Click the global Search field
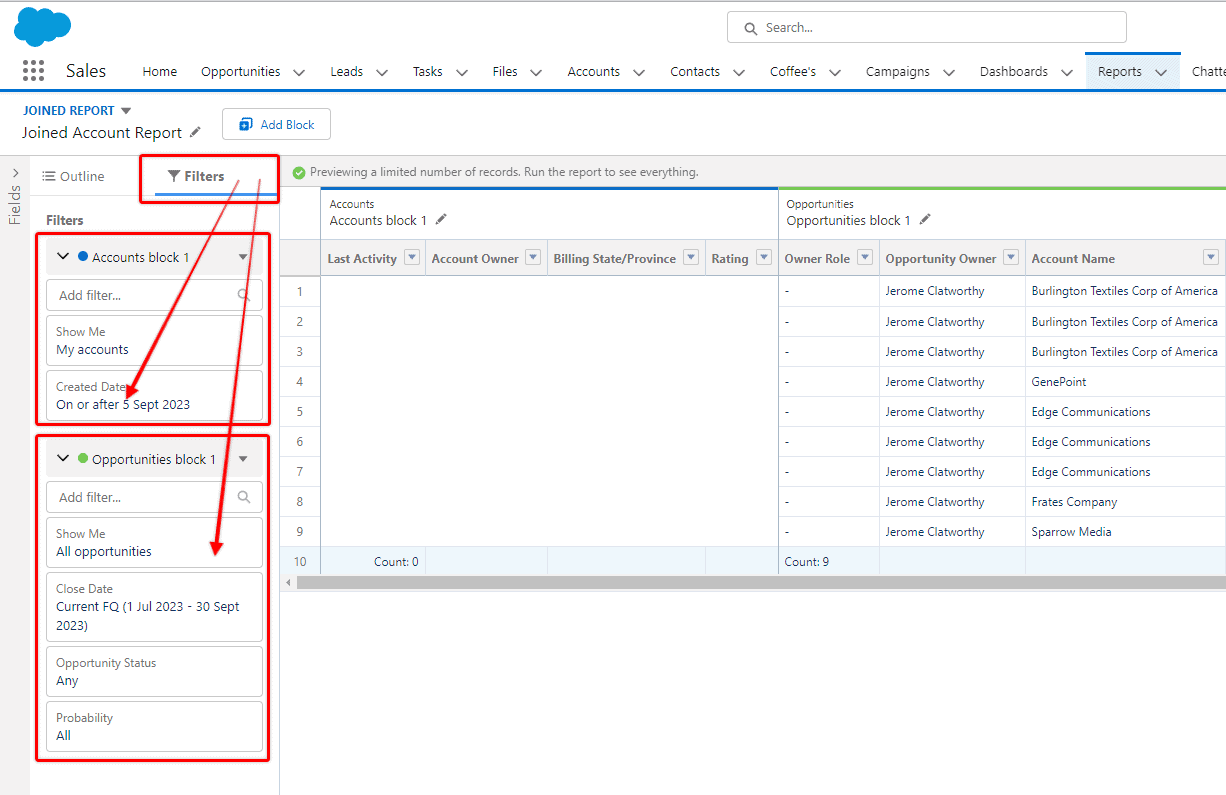Screen dimensions: 1226x795 click(x=925, y=27)
